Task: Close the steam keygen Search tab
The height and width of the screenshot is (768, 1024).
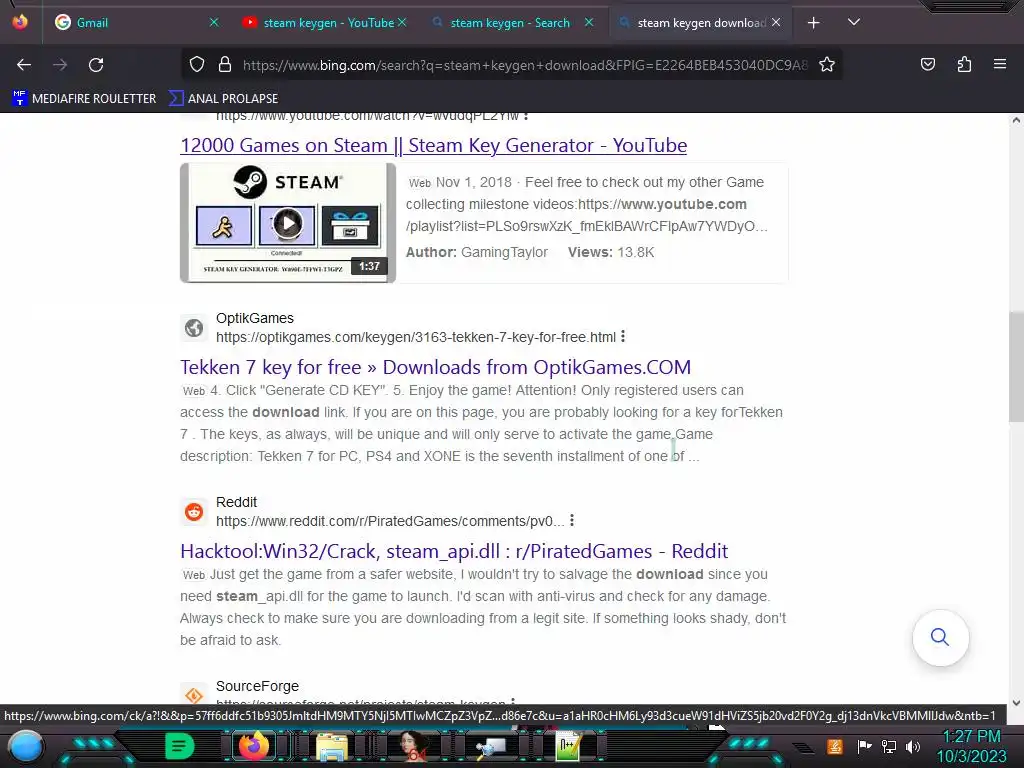Action: (x=588, y=22)
